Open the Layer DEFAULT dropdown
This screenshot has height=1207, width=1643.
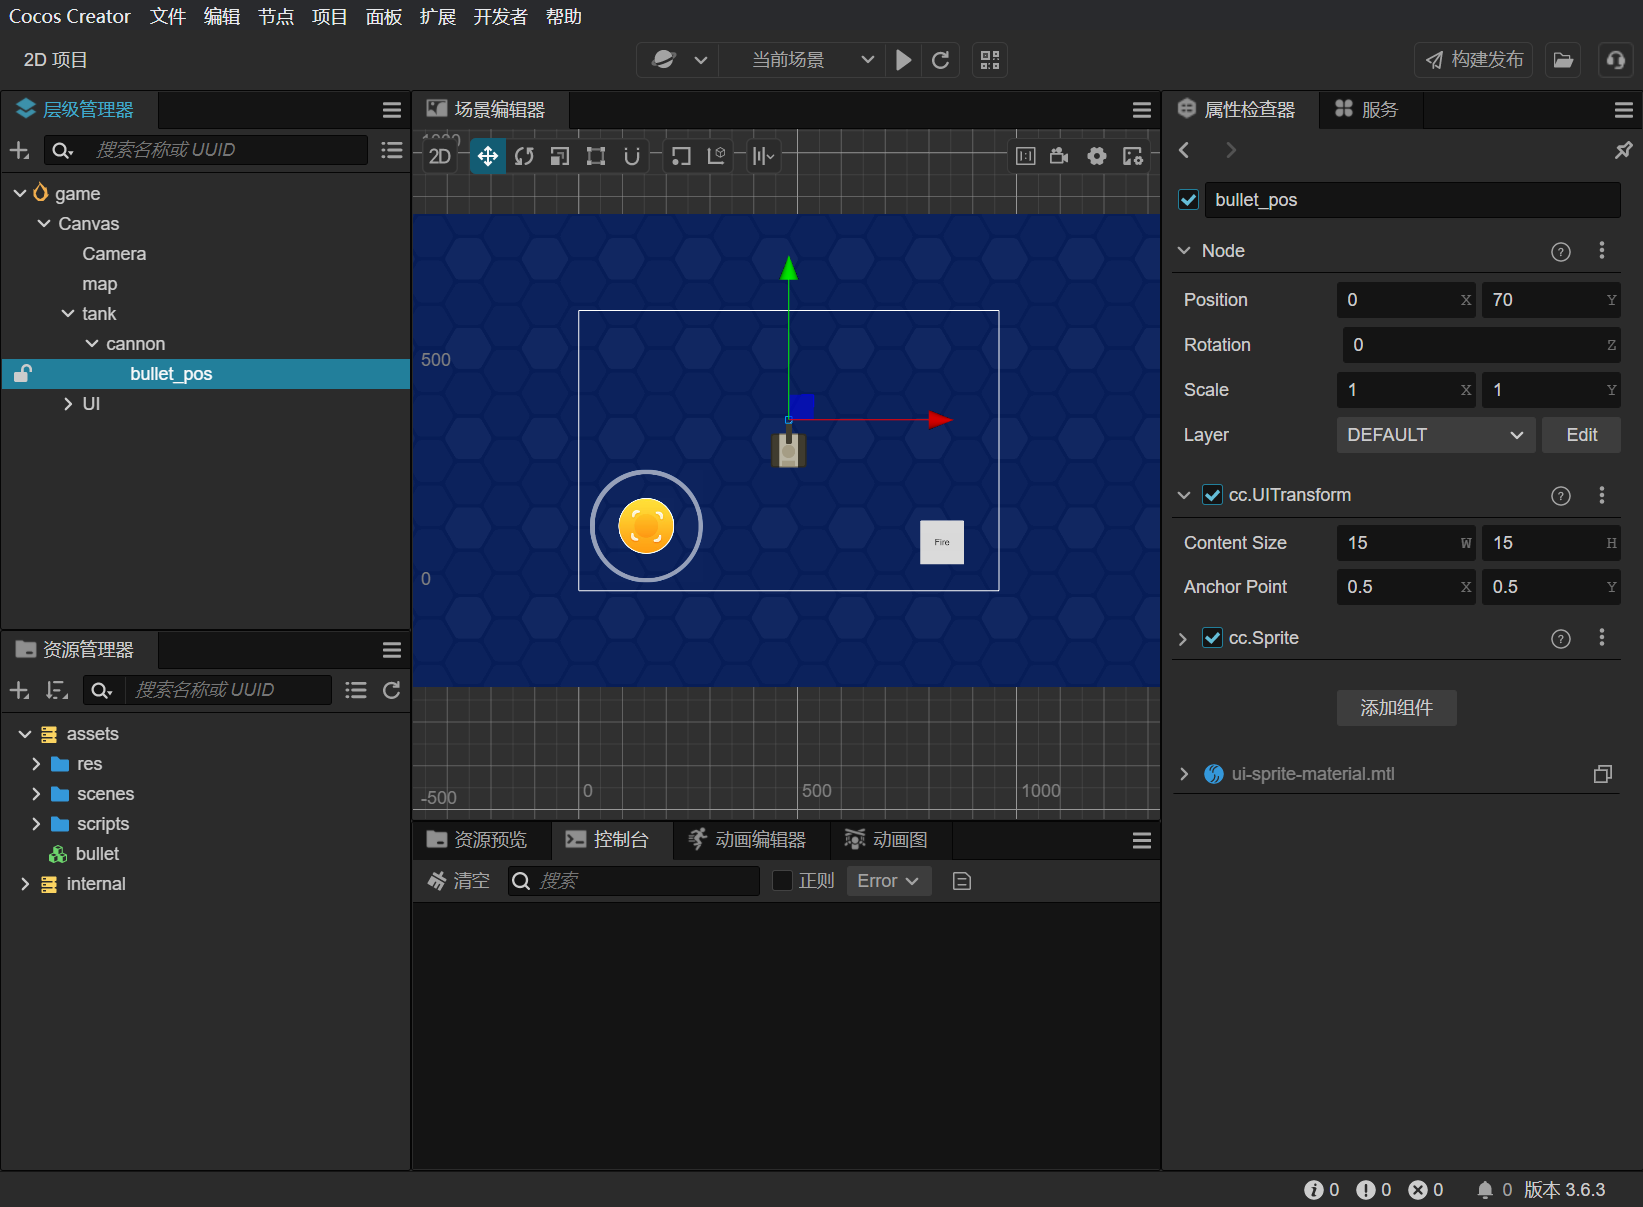point(1434,435)
